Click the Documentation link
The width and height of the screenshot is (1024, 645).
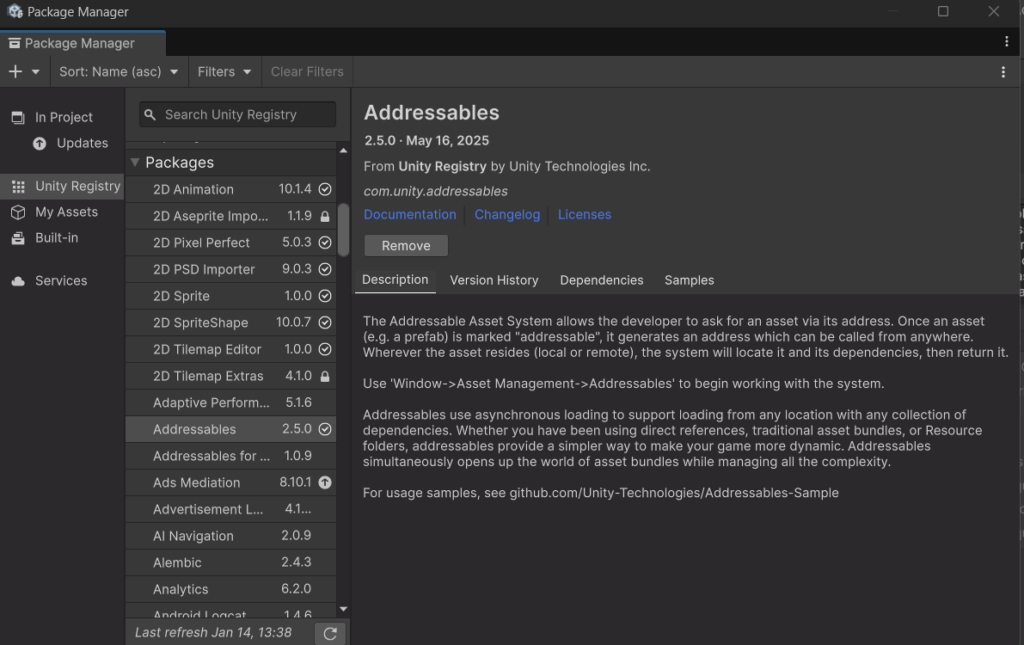(410, 214)
